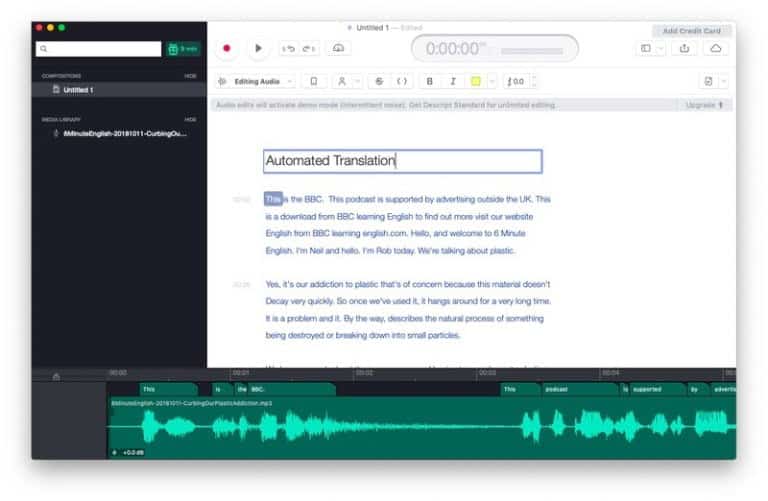This screenshot has height=501, width=768.
Task: Select the yellow highlight color swatch
Action: point(476,81)
